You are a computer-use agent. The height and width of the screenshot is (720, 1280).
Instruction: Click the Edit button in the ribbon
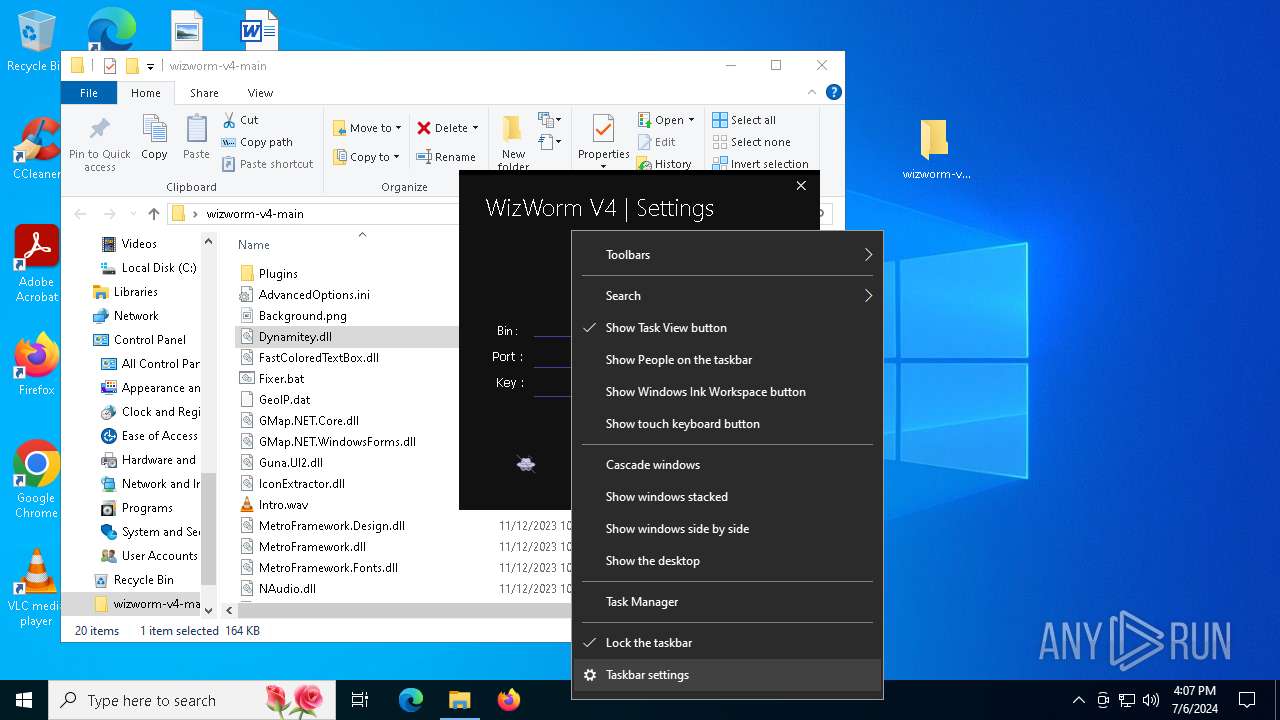tap(657, 142)
